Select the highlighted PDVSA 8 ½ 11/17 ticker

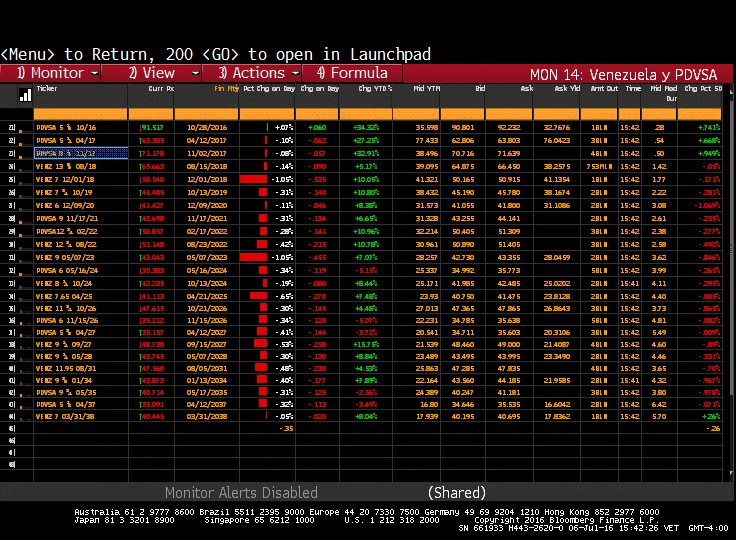pyautogui.click(x=81, y=154)
